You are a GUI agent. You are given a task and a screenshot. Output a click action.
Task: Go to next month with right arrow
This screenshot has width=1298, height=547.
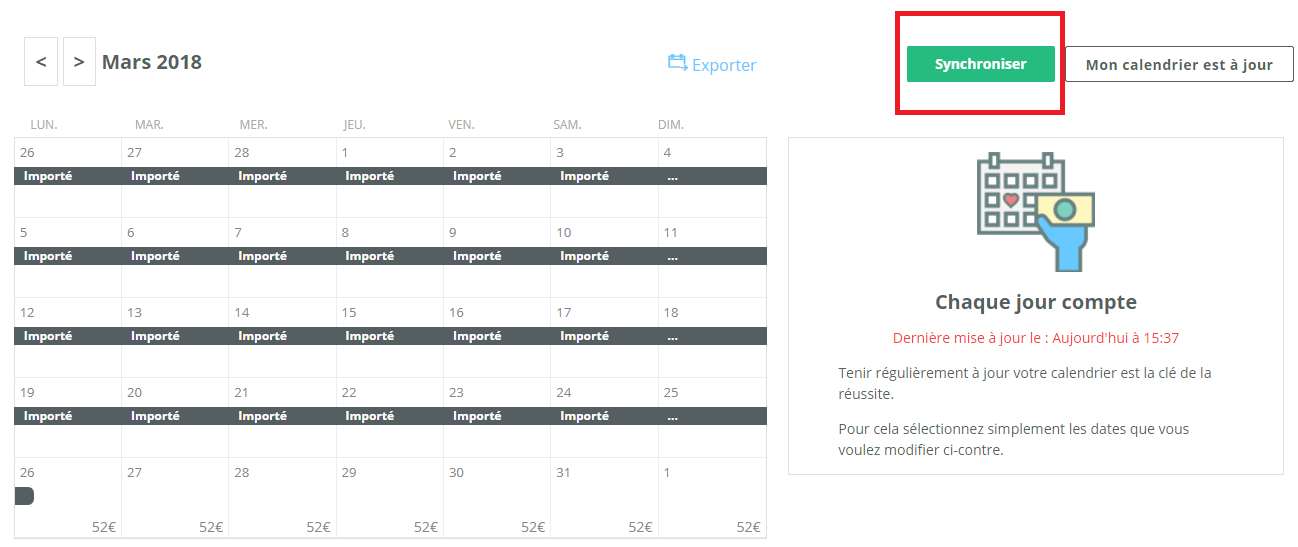tap(79, 62)
